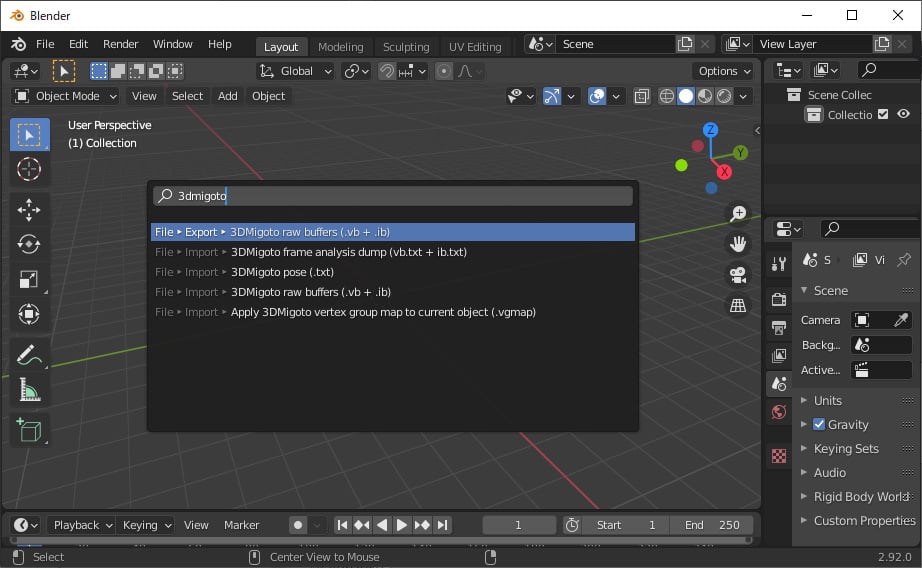922x568 pixels.
Task: Open the Output properties tab
Action: tap(779, 328)
